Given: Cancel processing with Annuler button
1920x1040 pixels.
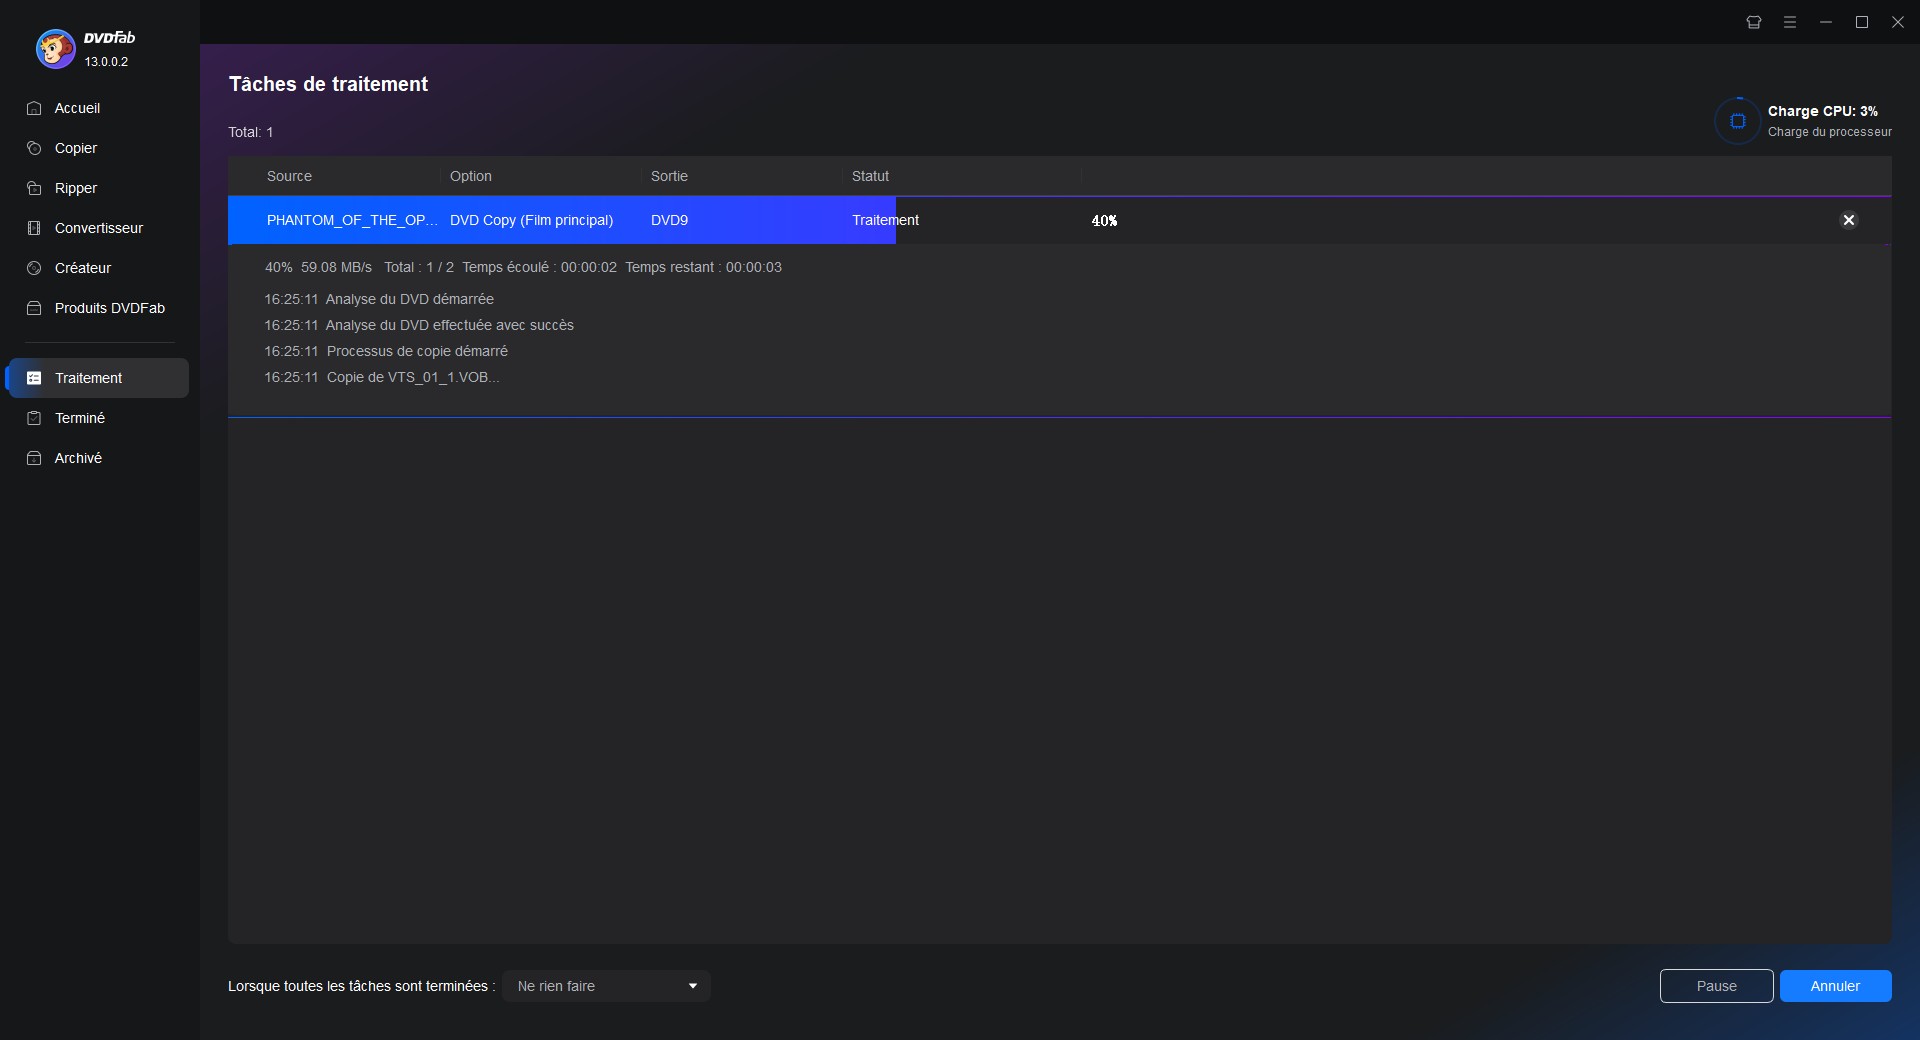Looking at the screenshot, I should click(x=1835, y=986).
